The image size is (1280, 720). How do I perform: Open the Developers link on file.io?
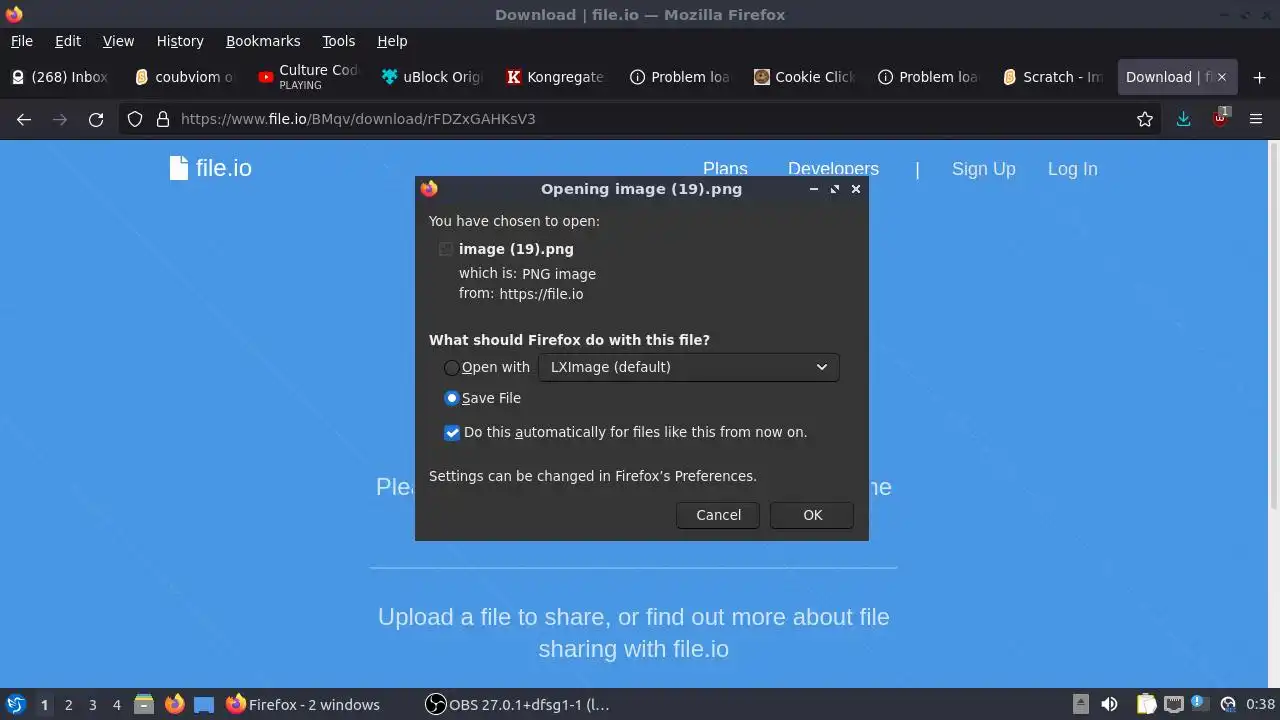point(833,169)
